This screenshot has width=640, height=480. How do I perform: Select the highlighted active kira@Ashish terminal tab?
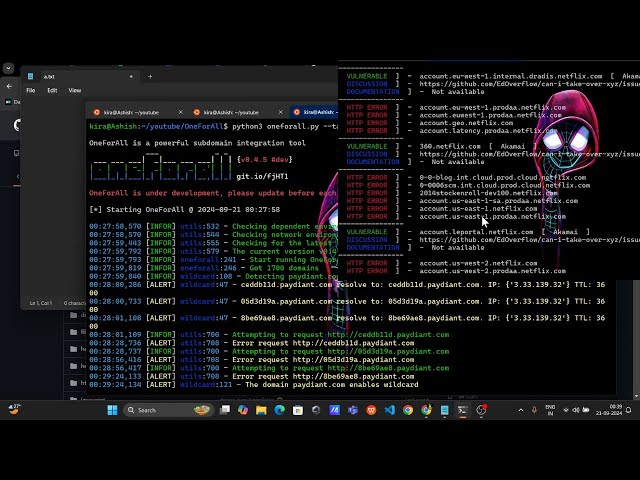coord(314,112)
